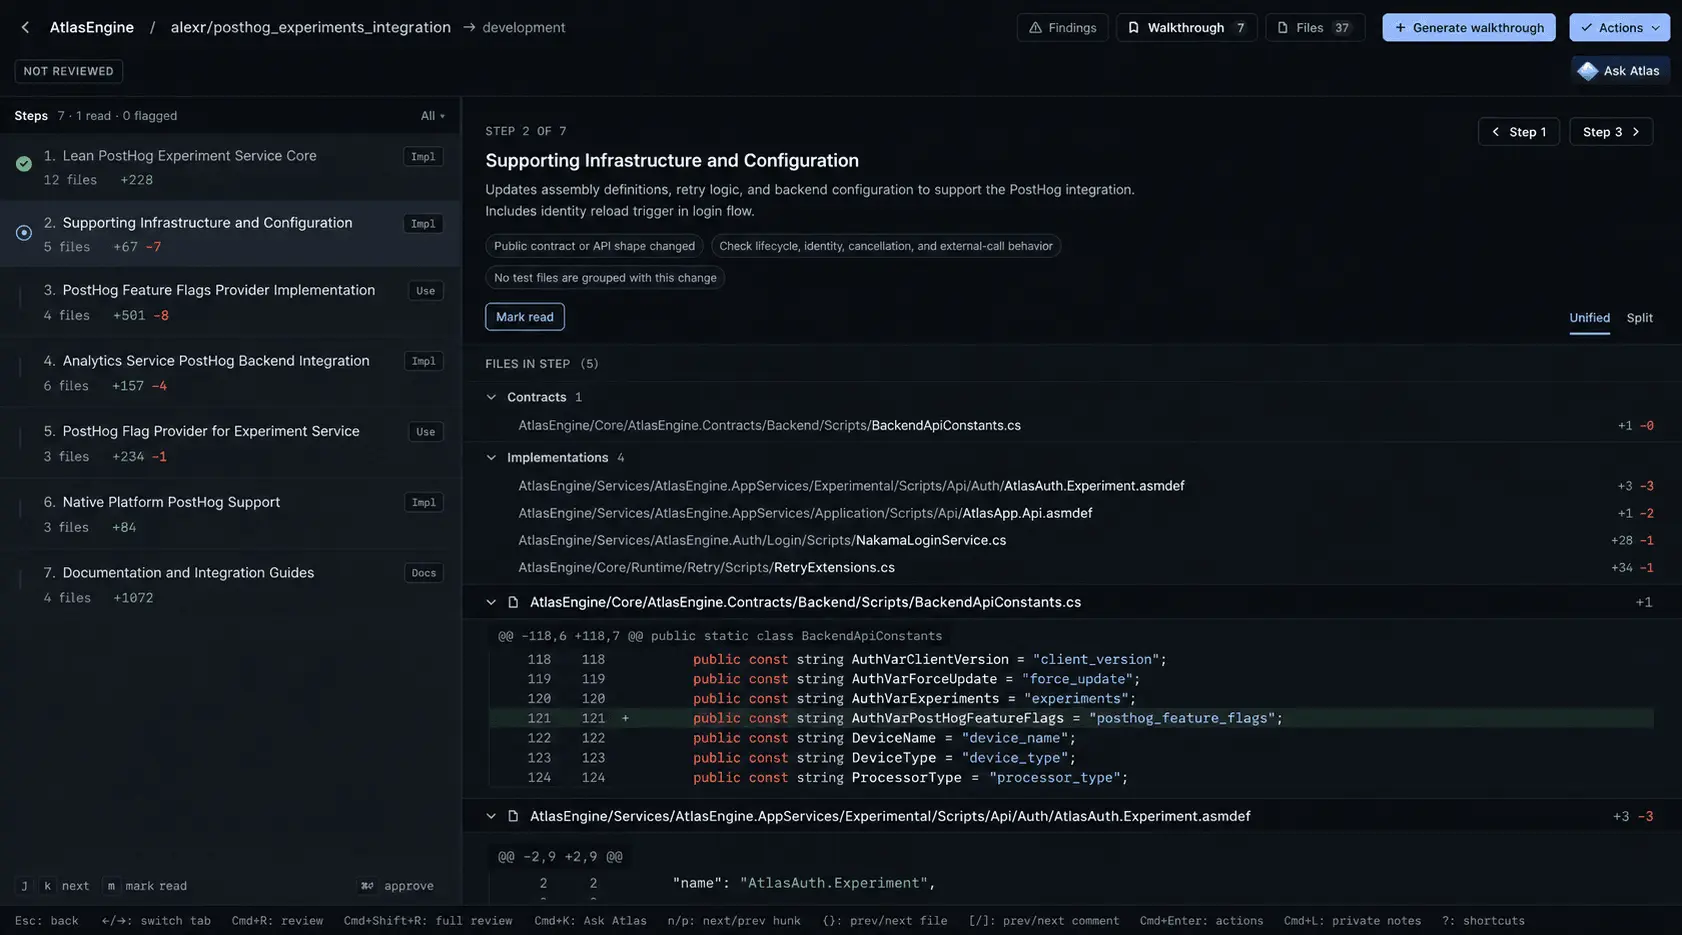Viewport: 1682px width, 935px height.
Task: Click the m mark read shortcut hint
Action: click(146, 886)
